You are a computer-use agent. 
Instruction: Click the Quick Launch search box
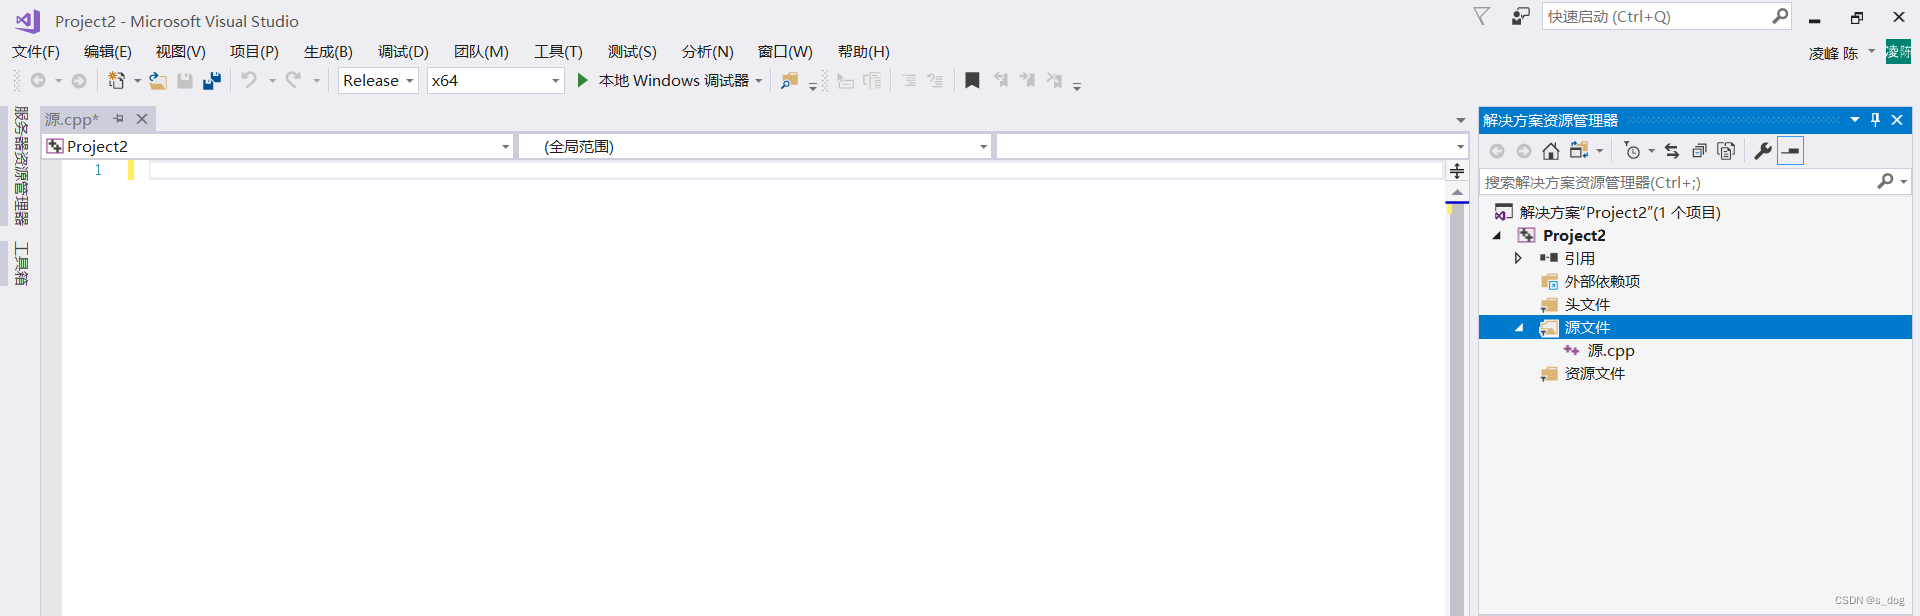[1666, 17]
